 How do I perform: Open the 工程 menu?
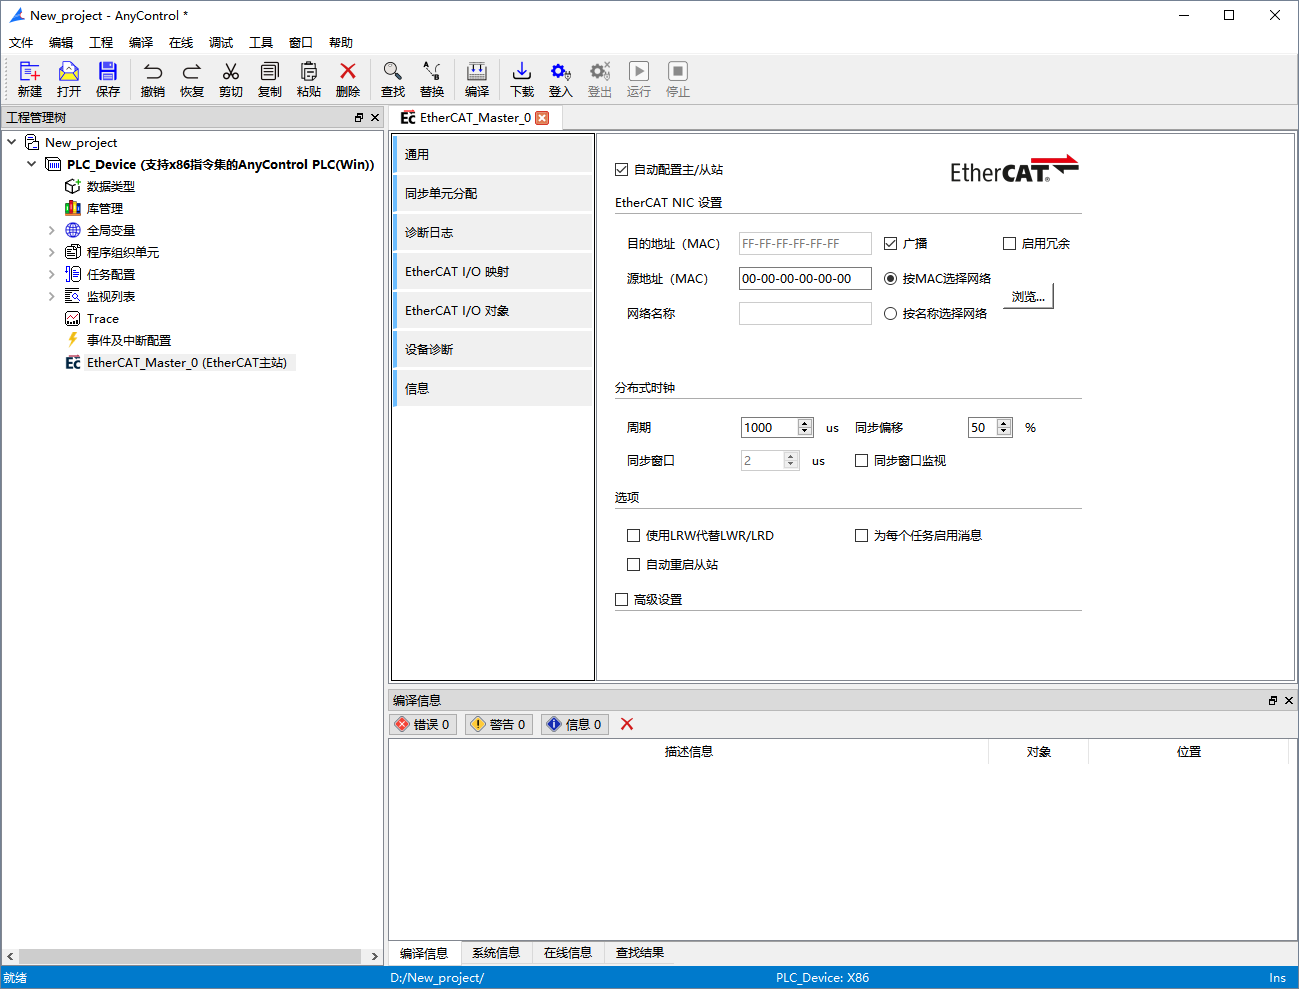[x=101, y=43]
